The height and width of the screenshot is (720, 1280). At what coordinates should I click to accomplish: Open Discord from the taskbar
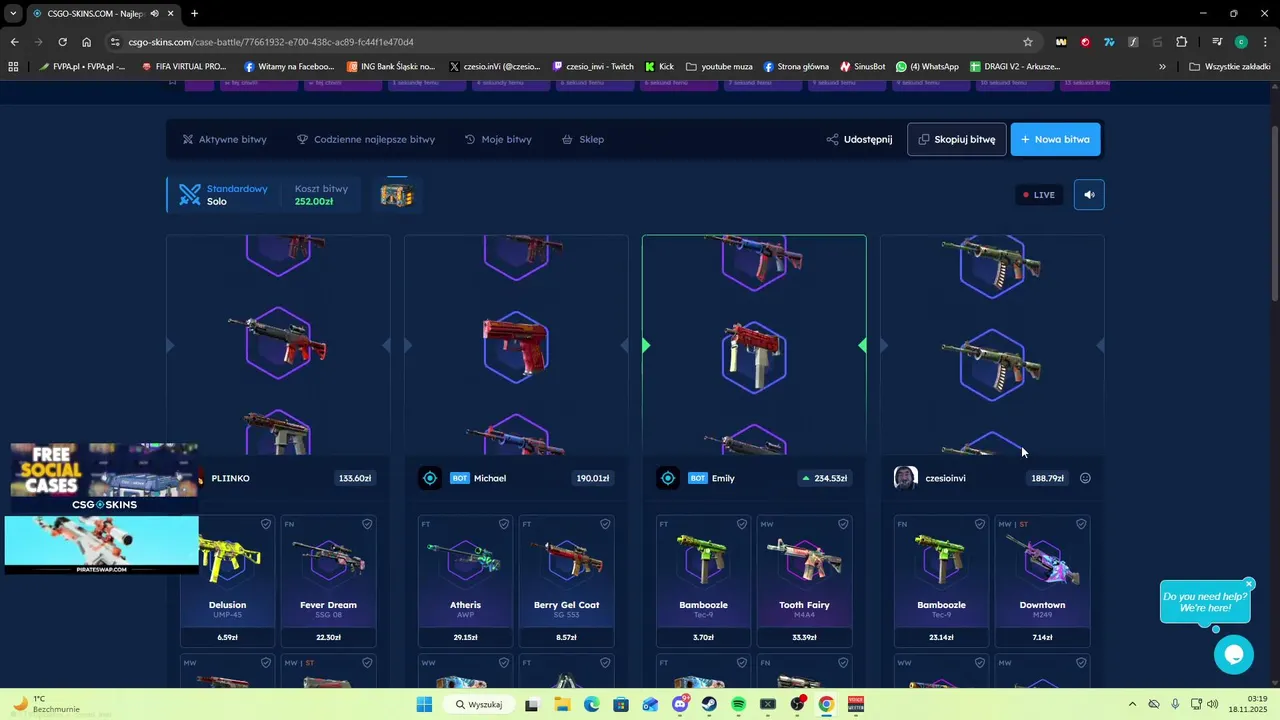click(680, 704)
